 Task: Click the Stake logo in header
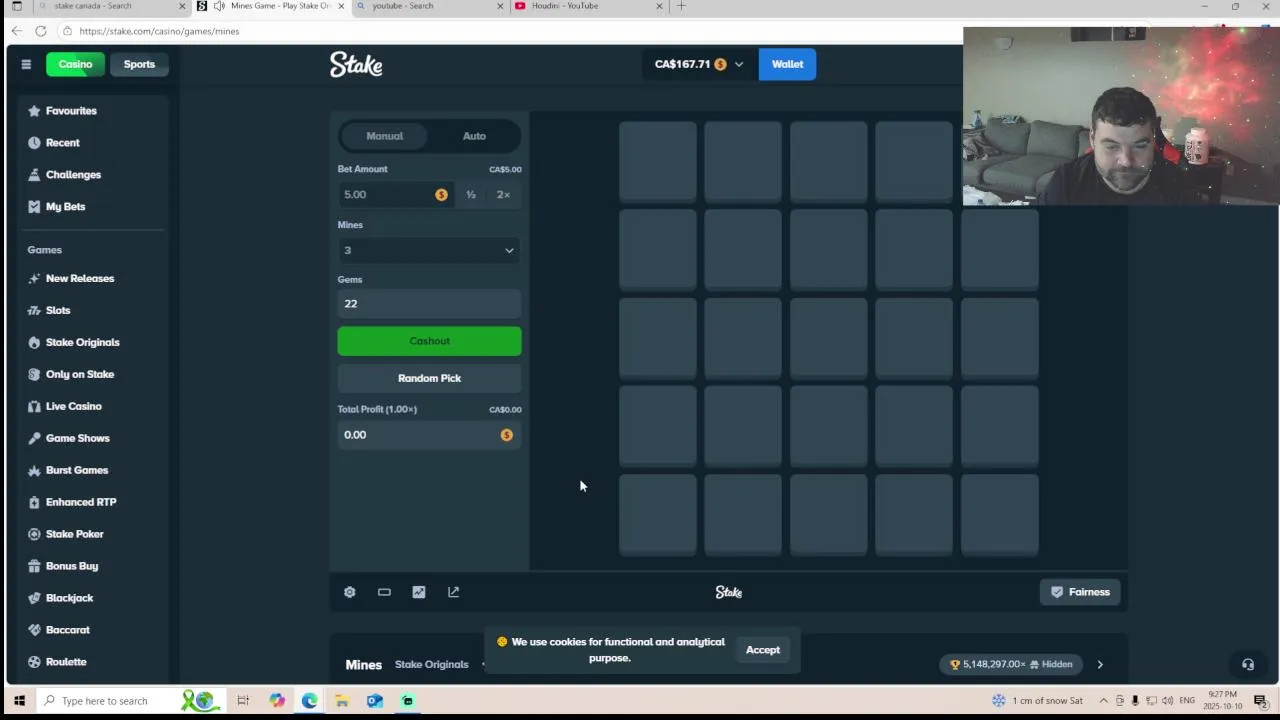tap(356, 64)
